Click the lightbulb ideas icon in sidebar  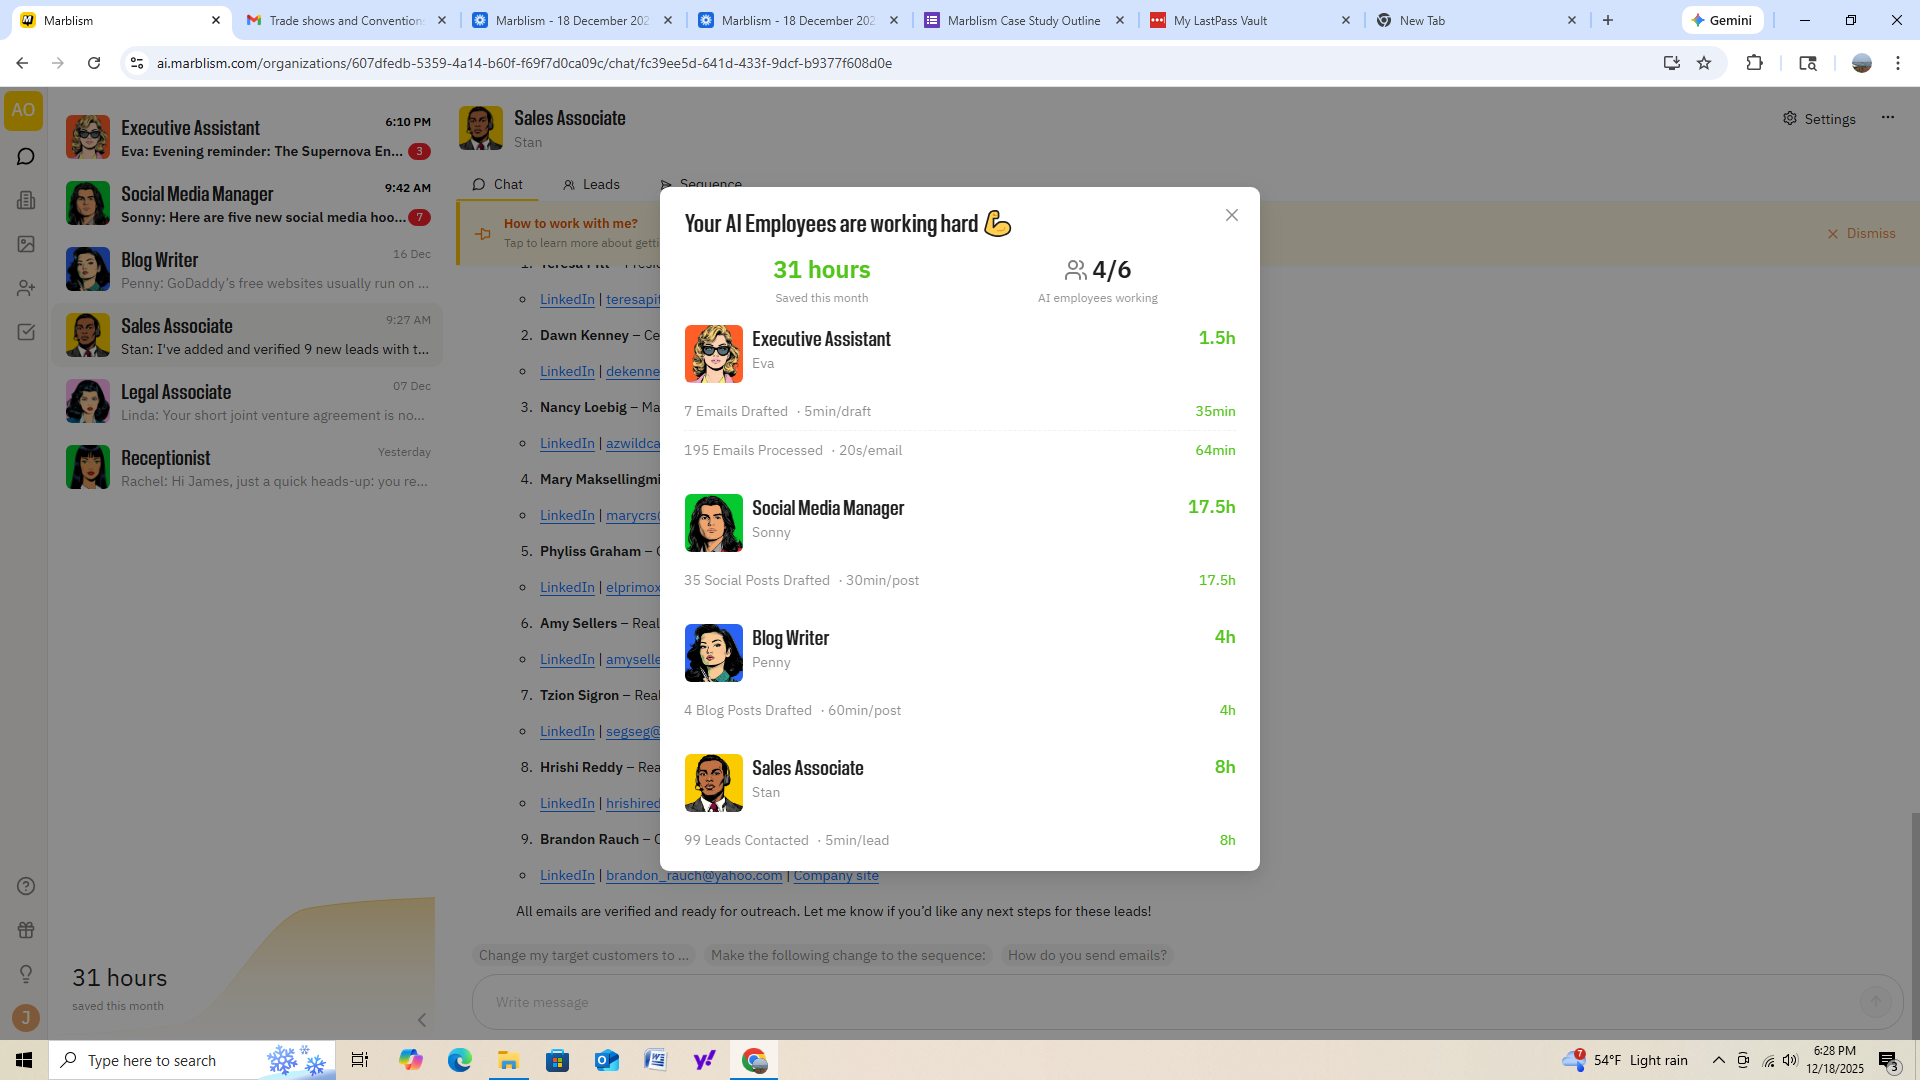(x=26, y=974)
